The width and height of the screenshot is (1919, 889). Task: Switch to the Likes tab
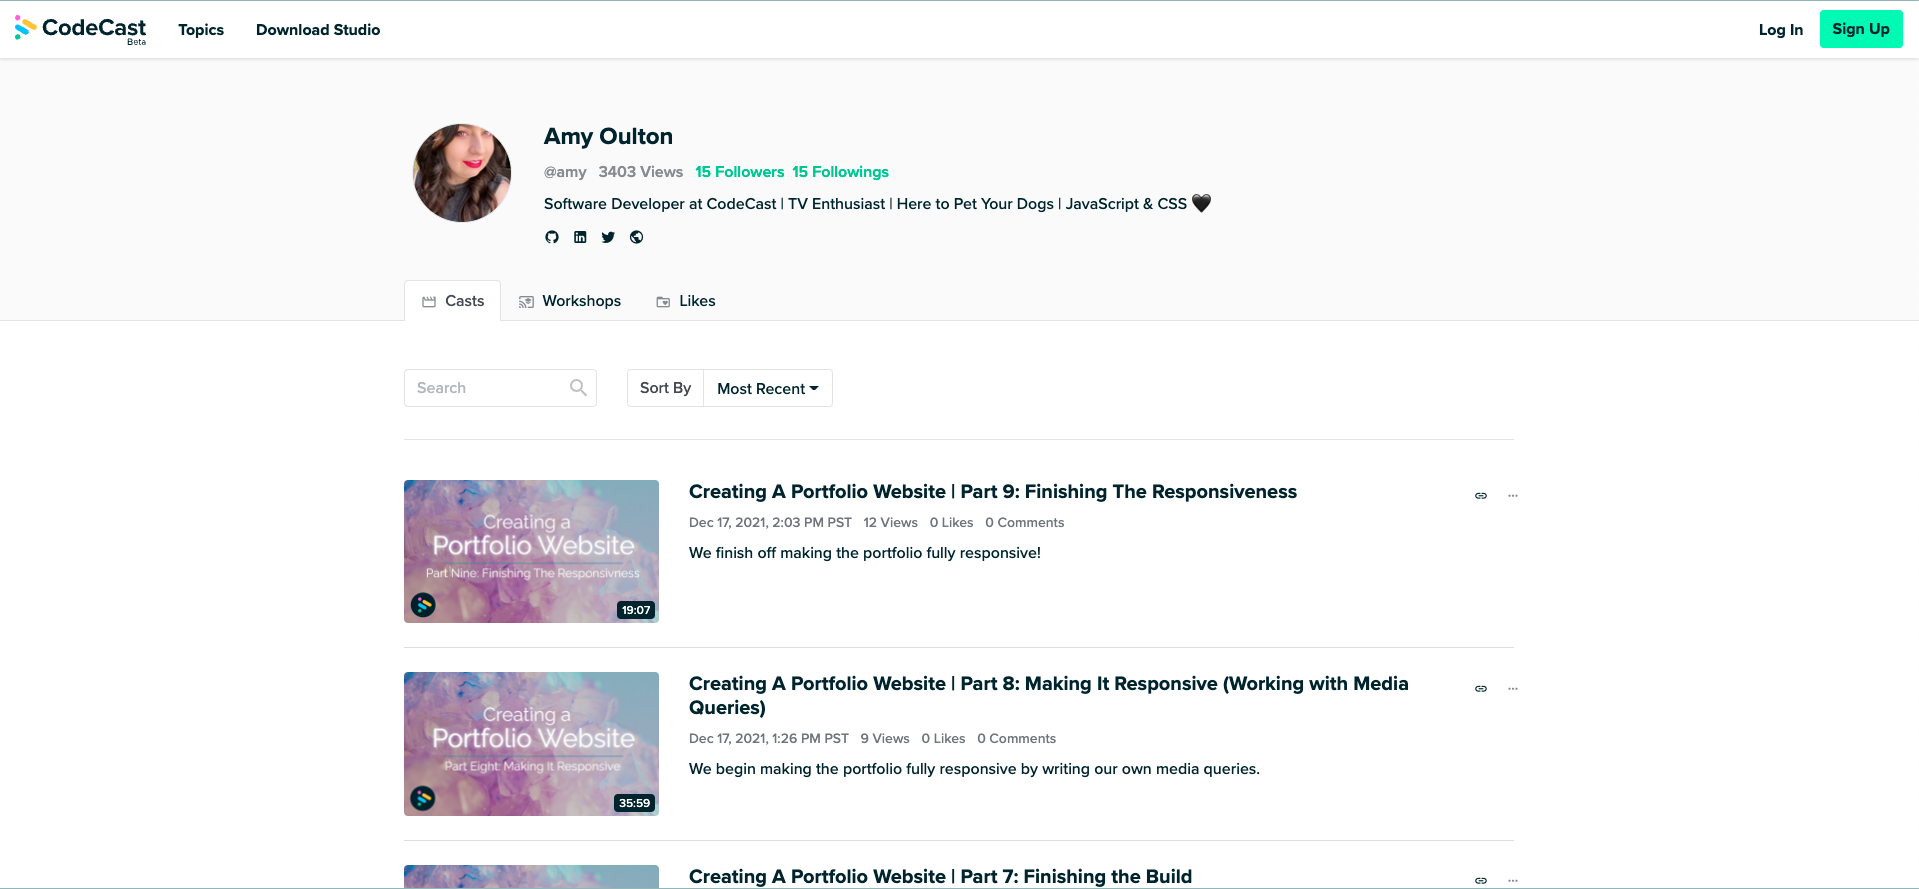click(x=686, y=301)
